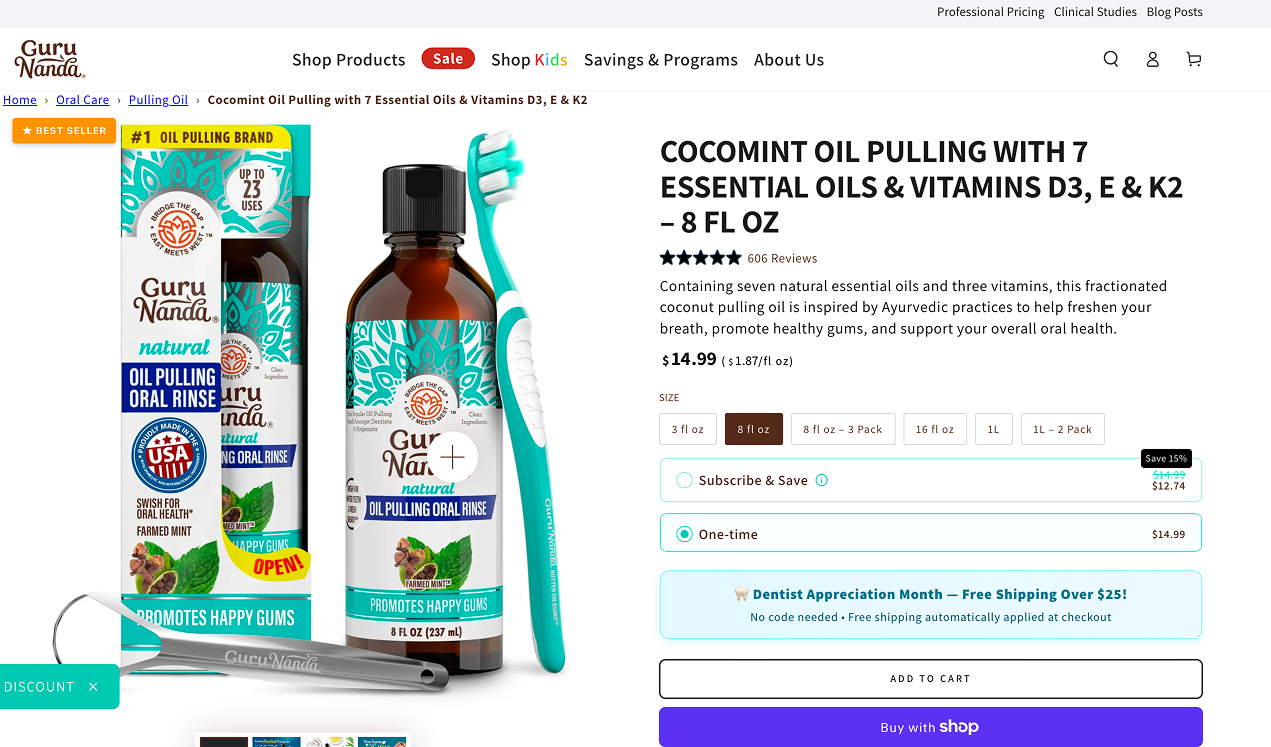Choose the 3 fl oz size
Screen dimensions: 1271x747
[x=687, y=429]
